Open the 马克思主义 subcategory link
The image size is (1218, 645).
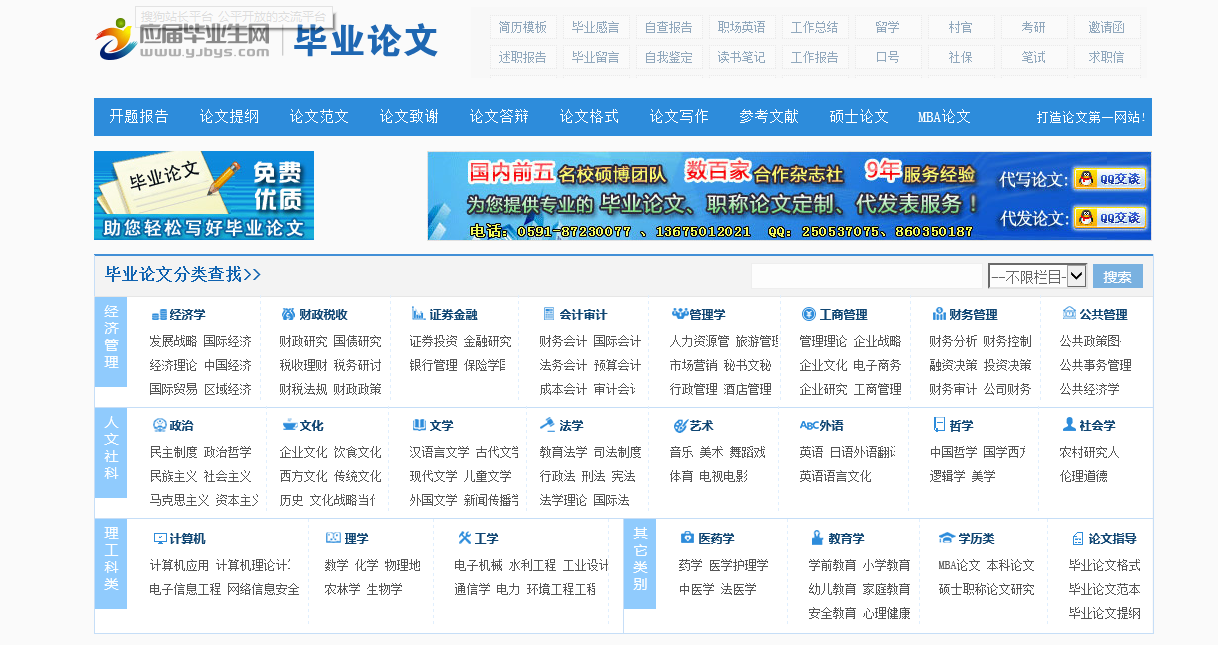pyautogui.click(x=179, y=500)
